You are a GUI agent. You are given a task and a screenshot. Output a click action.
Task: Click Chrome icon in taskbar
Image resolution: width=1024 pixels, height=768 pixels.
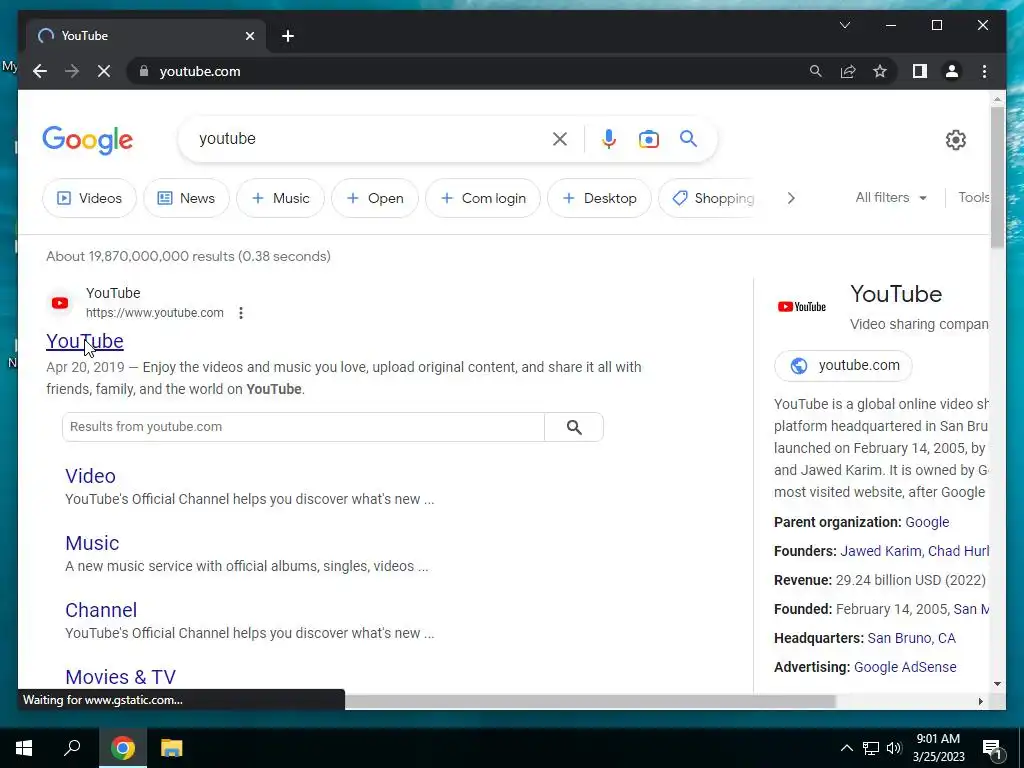point(123,748)
